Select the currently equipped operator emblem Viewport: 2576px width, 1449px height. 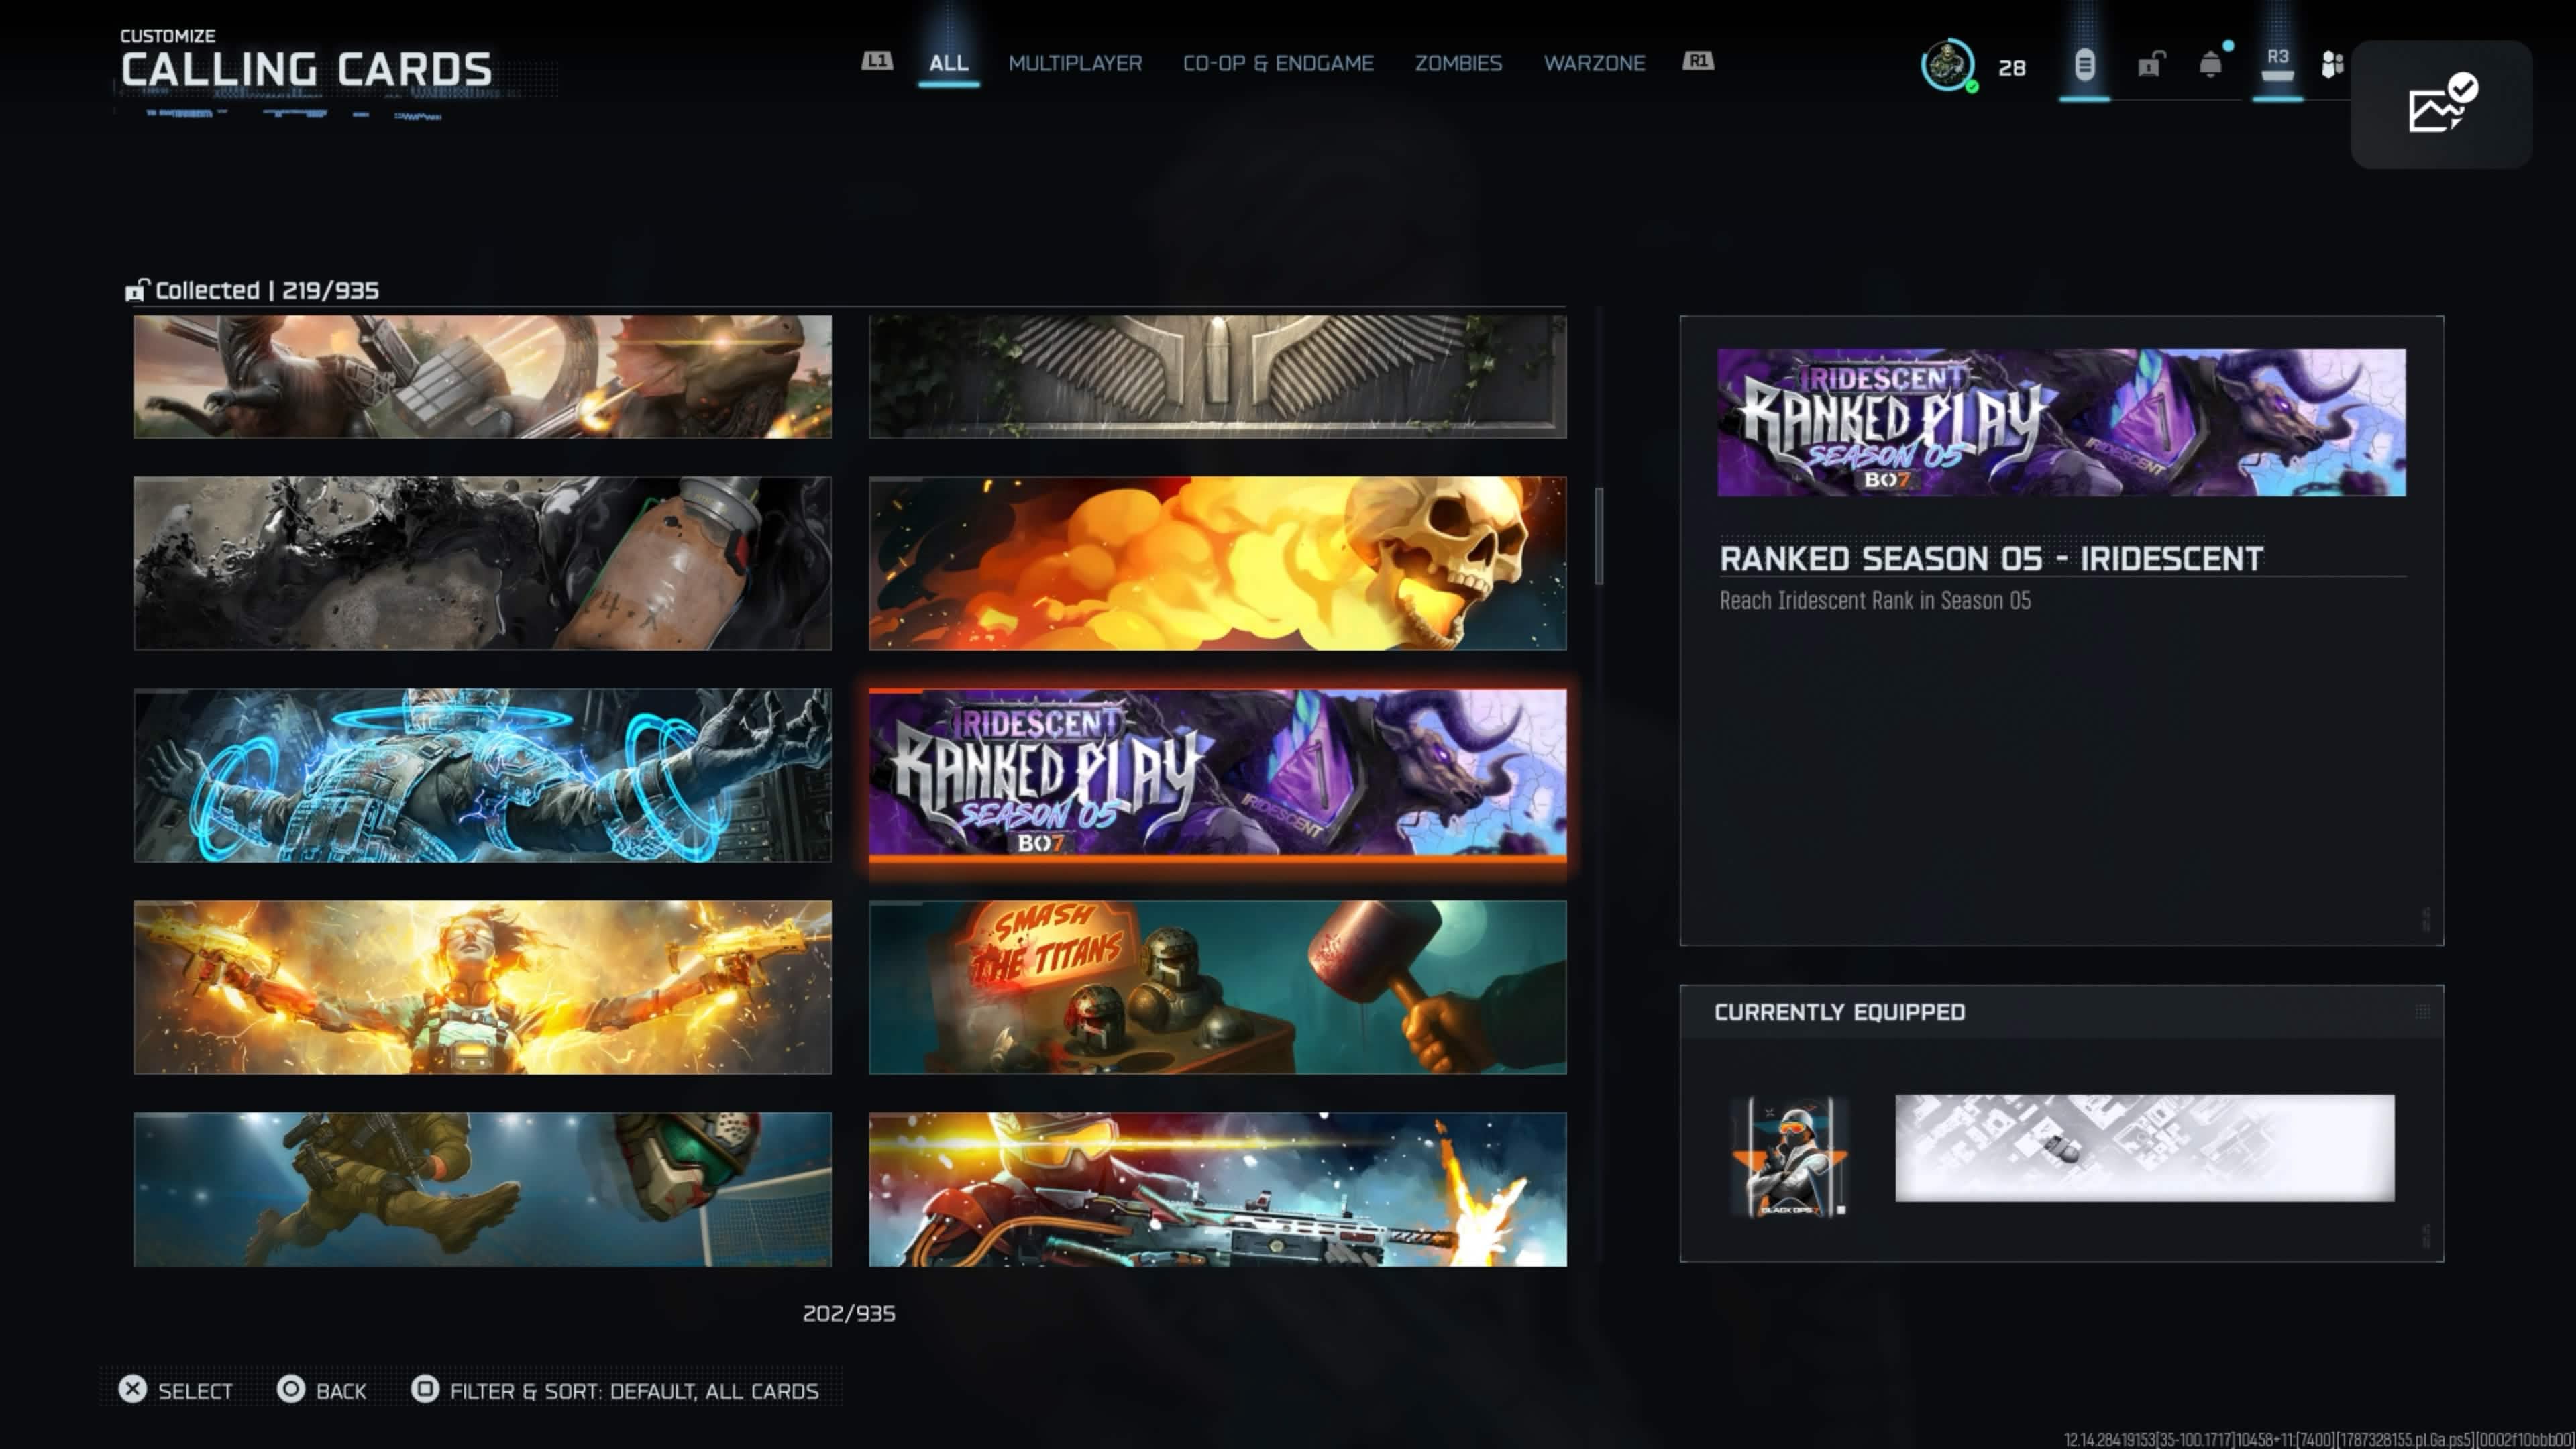pyautogui.click(x=1790, y=1157)
